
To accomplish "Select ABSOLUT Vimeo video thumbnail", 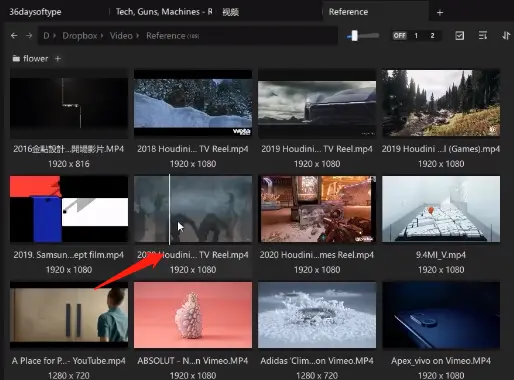I will tap(193, 315).
